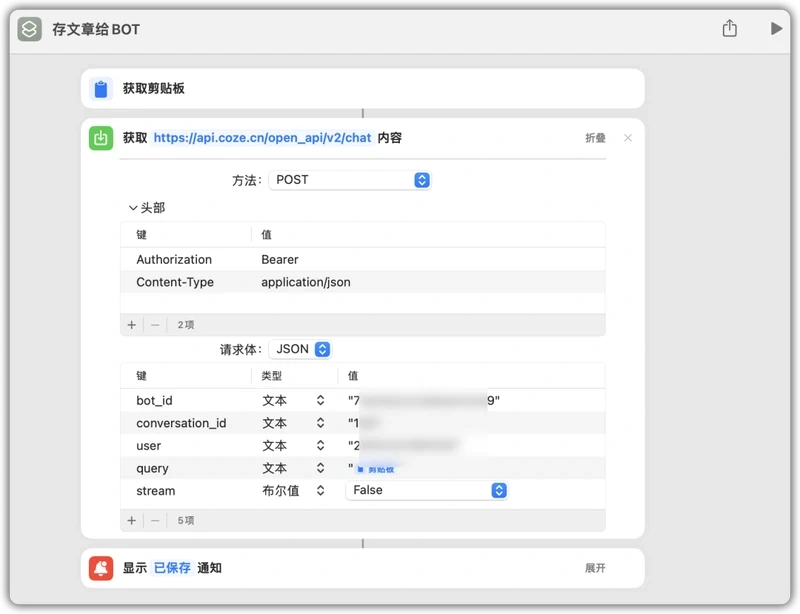The height and width of the screenshot is (614, 800).
Task: Open the api.coze.cn URL field
Action: pyautogui.click(x=262, y=138)
